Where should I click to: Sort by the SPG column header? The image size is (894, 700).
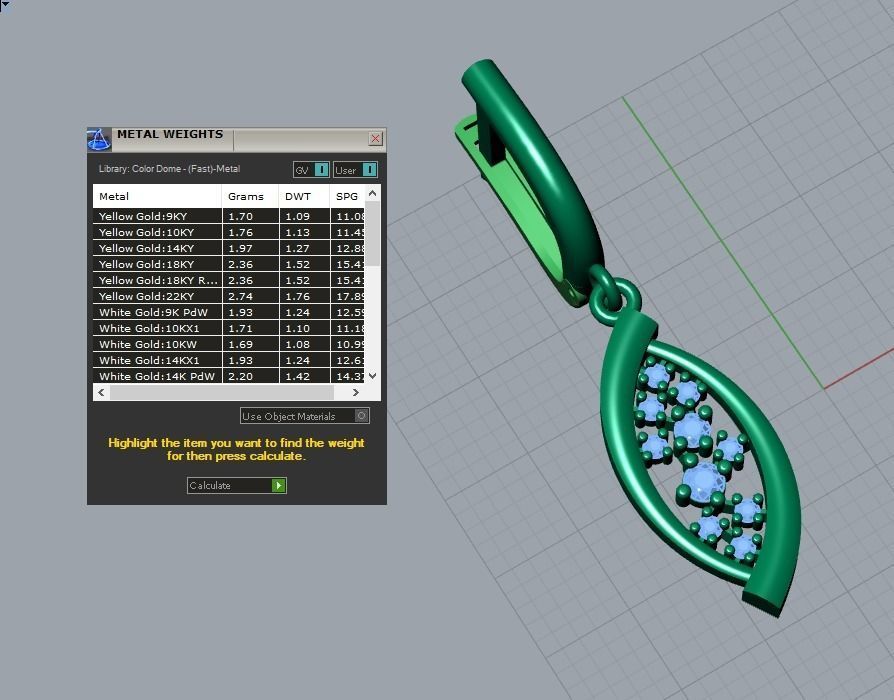[347, 196]
